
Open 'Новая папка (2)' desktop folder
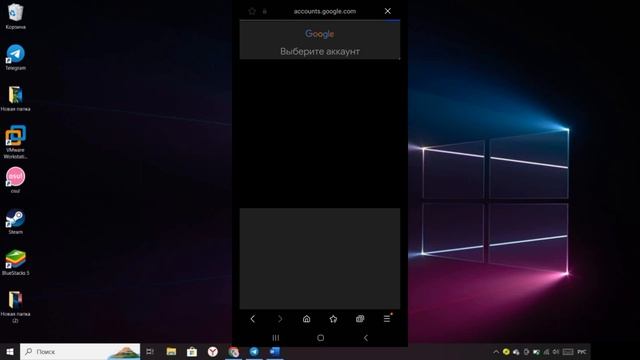tap(16, 307)
